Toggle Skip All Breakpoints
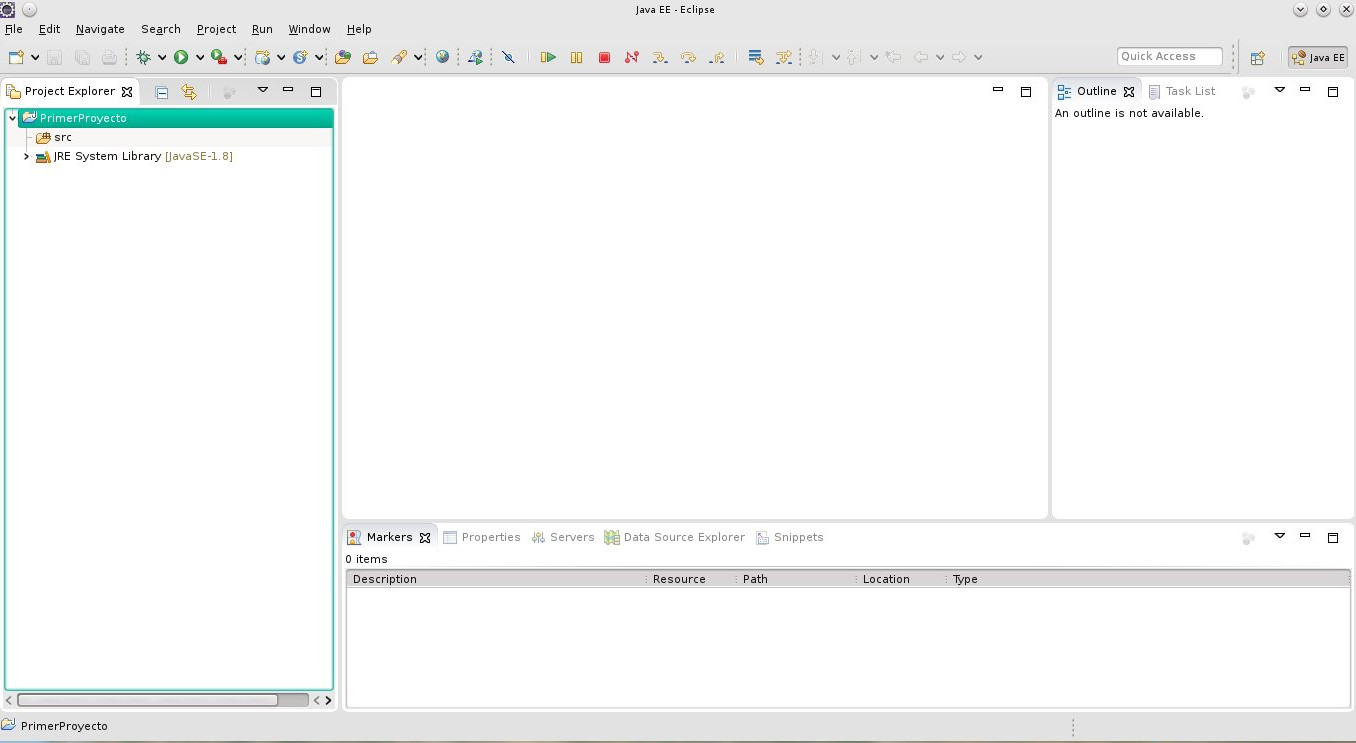 tap(509, 57)
